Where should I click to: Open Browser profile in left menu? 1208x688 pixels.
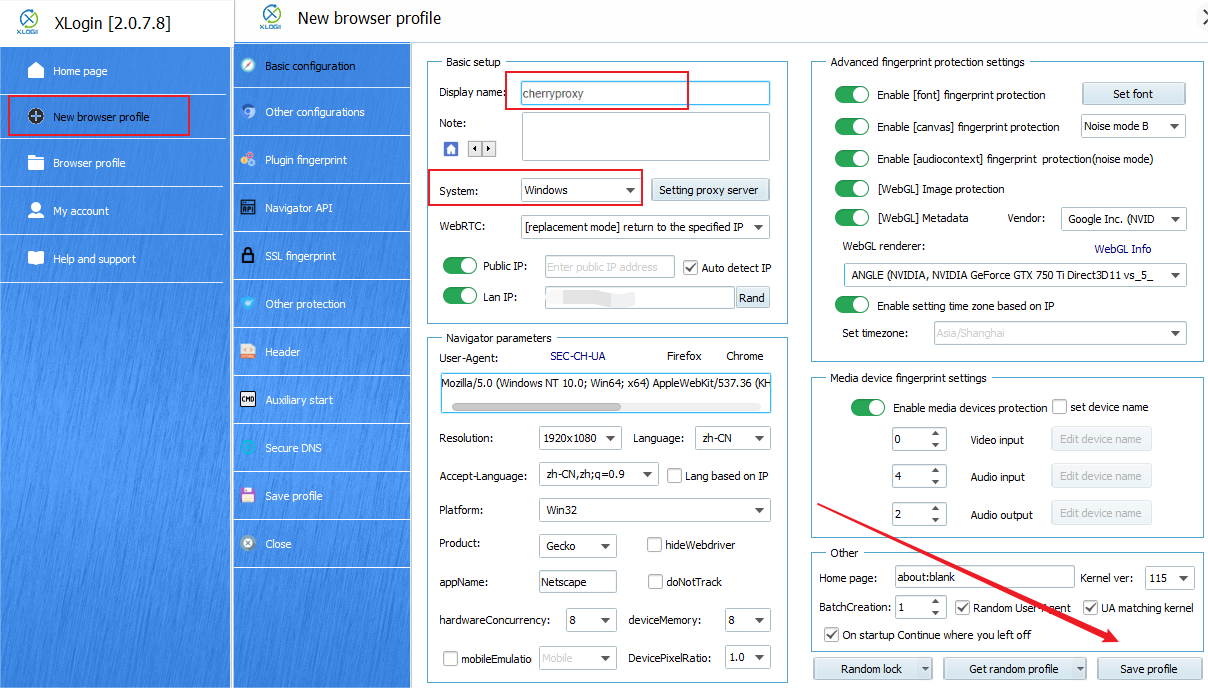coord(89,163)
